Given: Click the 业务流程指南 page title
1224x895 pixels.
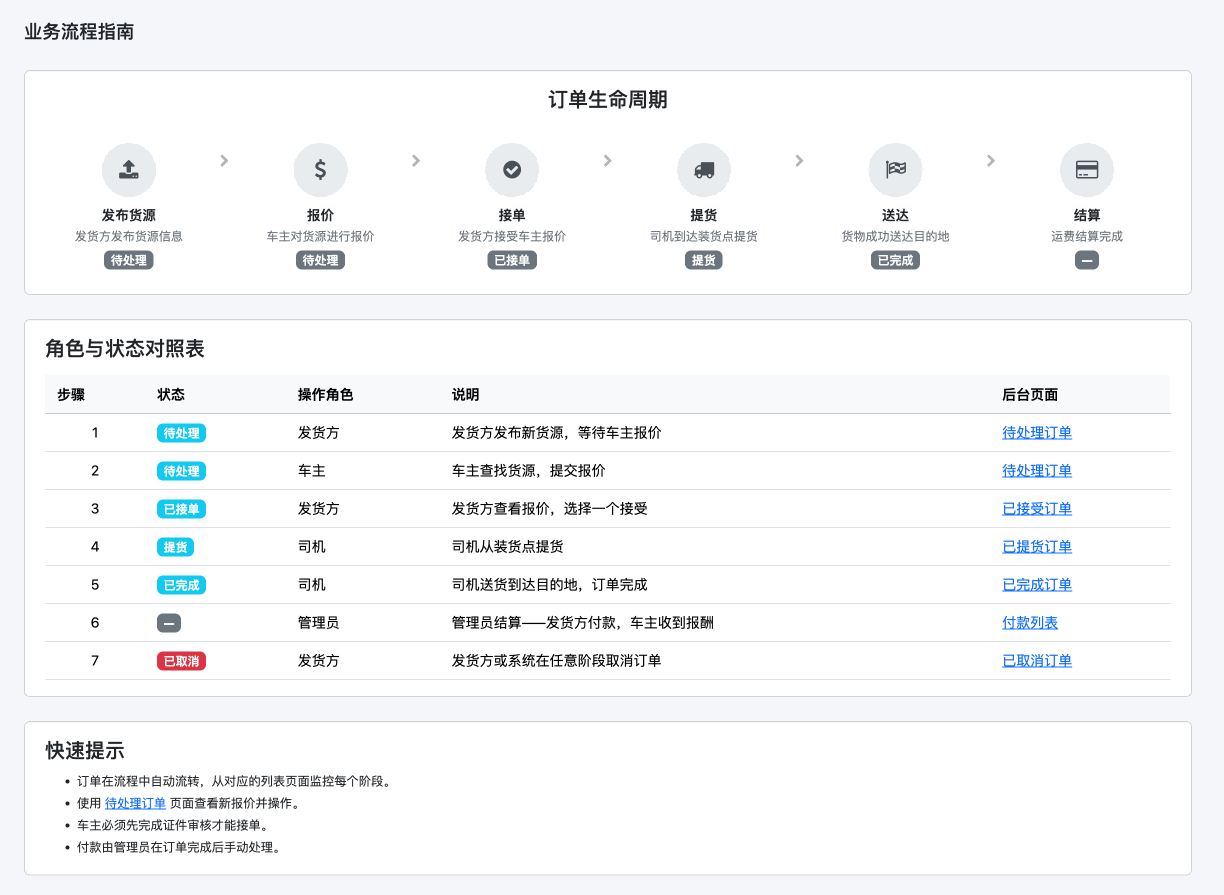Looking at the screenshot, I should (x=79, y=32).
